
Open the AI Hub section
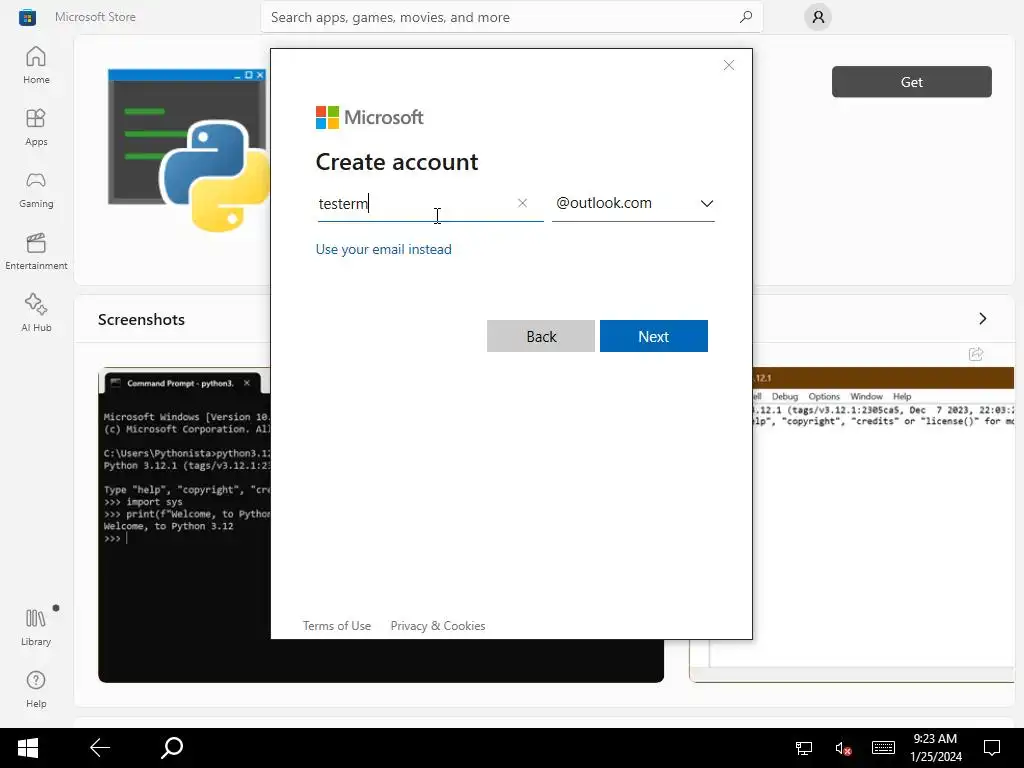click(x=36, y=313)
